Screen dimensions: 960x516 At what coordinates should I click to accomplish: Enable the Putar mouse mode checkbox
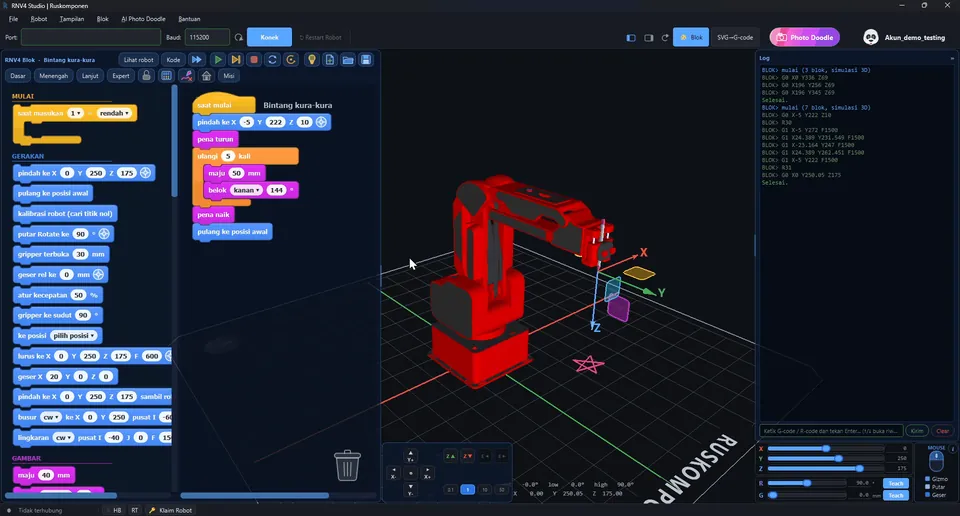[x=928, y=487]
